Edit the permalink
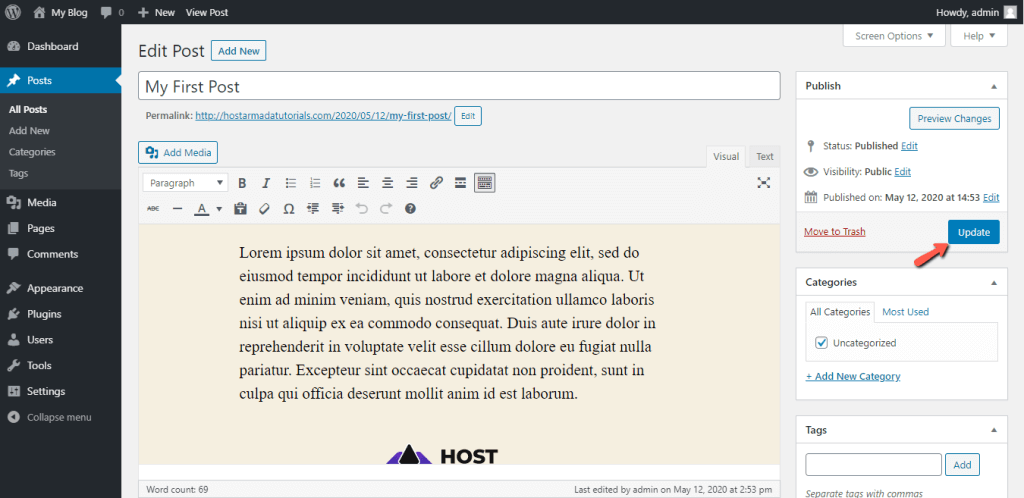Image resolution: width=1024 pixels, height=498 pixels. pyautogui.click(x=468, y=116)
